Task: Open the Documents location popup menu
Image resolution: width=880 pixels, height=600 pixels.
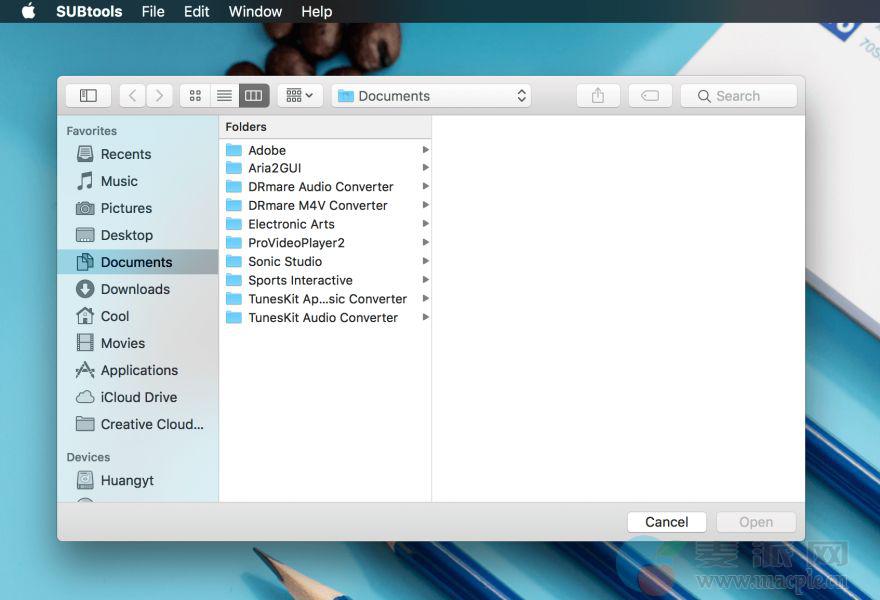Action: click(431, 96)
